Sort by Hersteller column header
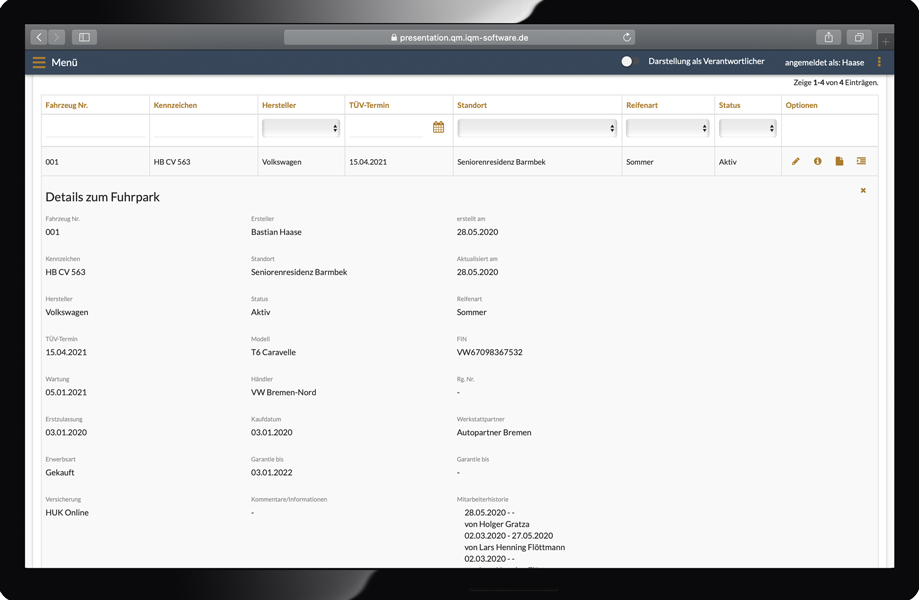Image resolution: width=919 pixels, height=600 pixels. 279,105
